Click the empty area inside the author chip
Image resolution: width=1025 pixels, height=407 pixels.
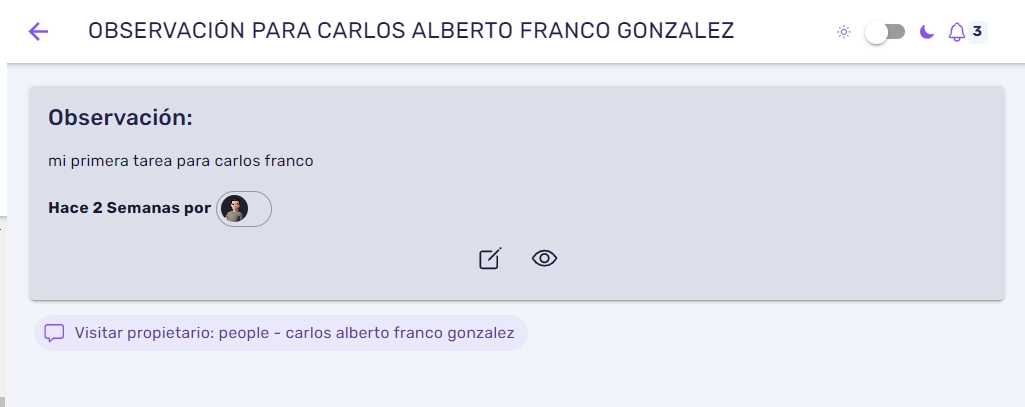tap(259, 209)
